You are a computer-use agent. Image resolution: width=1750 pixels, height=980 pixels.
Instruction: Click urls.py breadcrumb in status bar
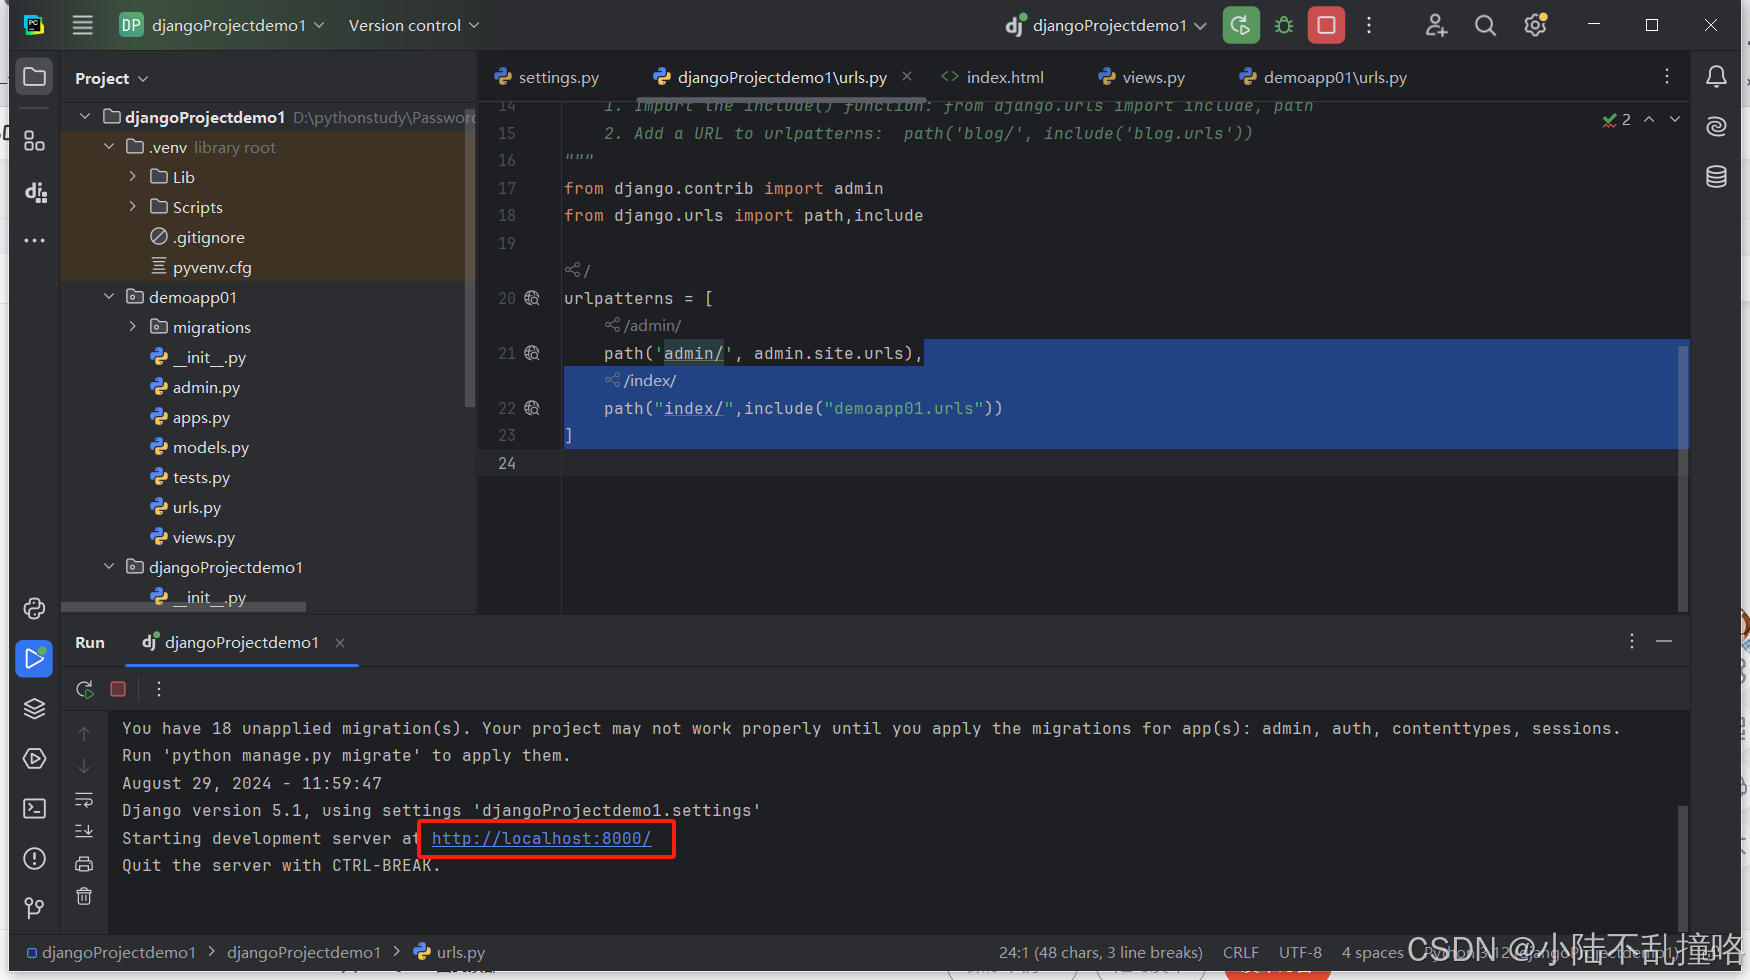point(450,952)
